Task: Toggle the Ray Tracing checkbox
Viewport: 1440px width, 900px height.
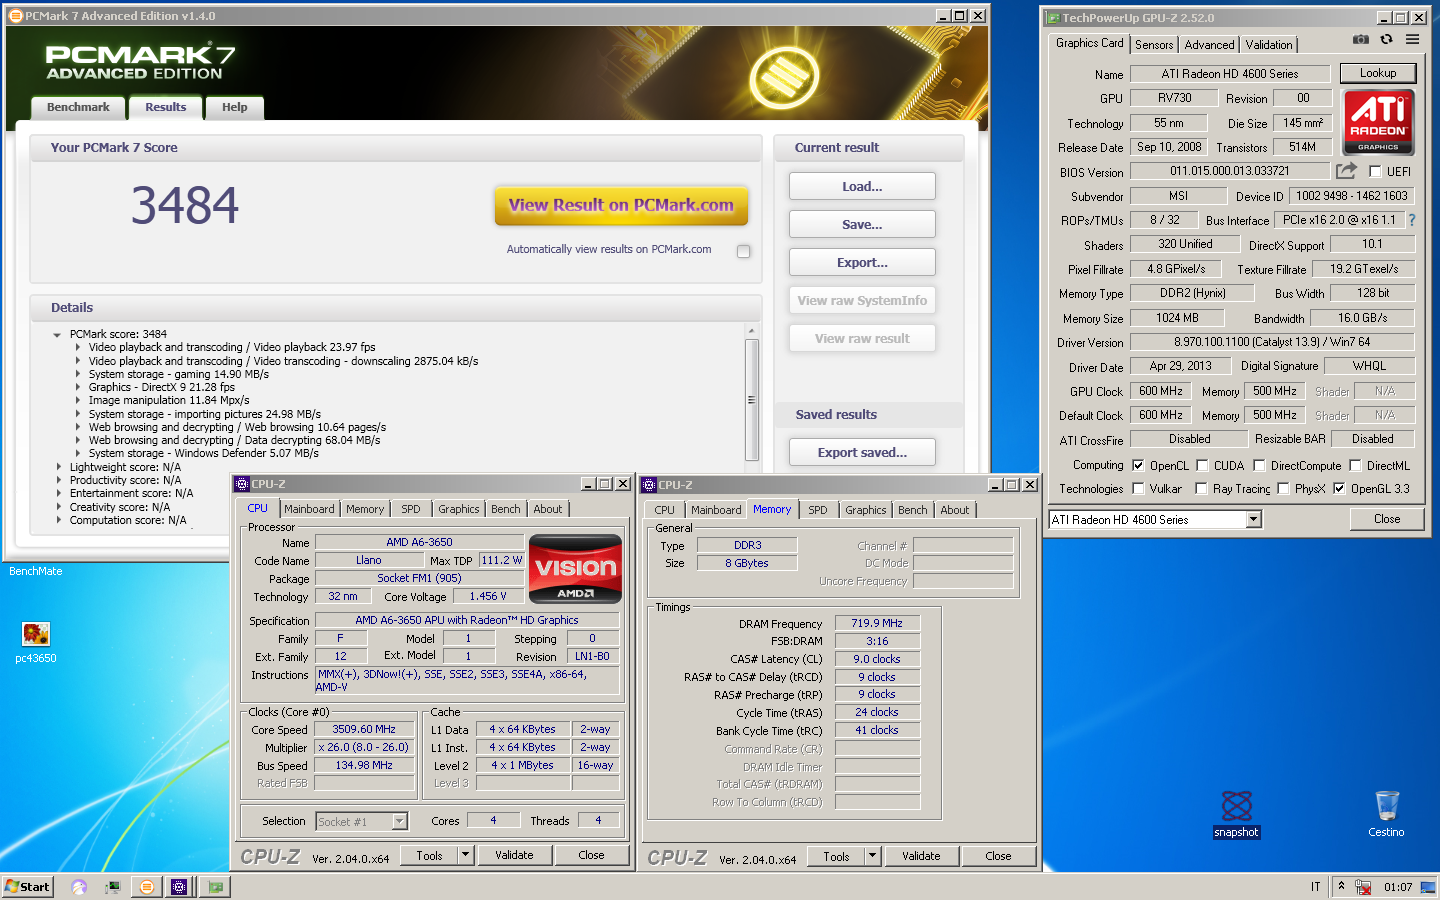Action: click(1201, 488)
